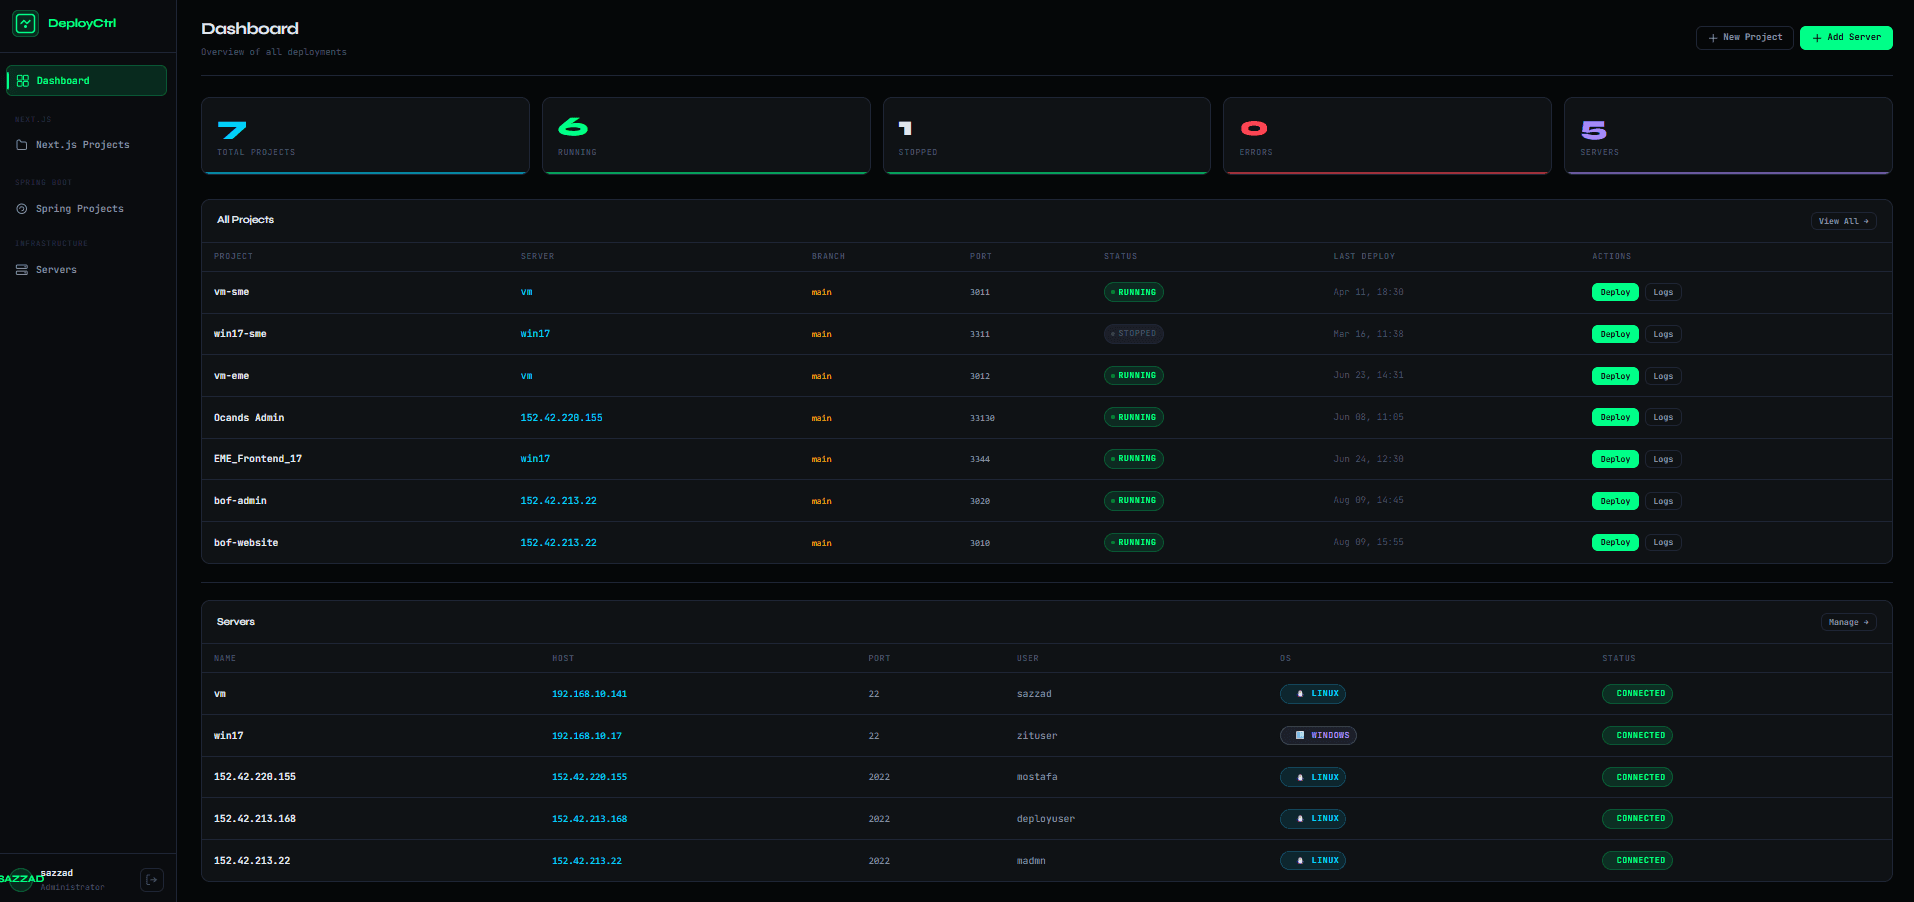Viewport: 1914px width, 902px height.
Task: Open the Dashboard menu item
Action: [87, 81]
